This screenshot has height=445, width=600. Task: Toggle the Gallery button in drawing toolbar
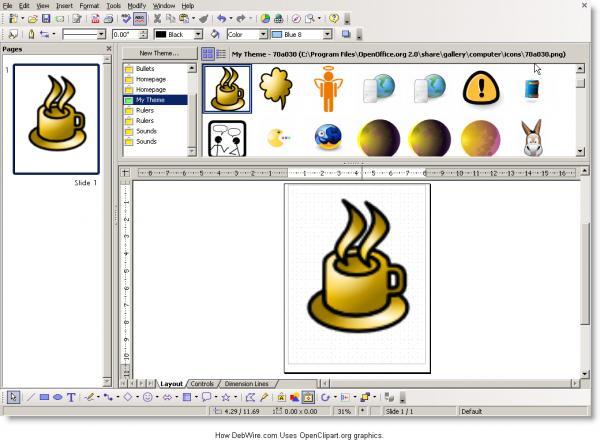click(x=309, y=397)
